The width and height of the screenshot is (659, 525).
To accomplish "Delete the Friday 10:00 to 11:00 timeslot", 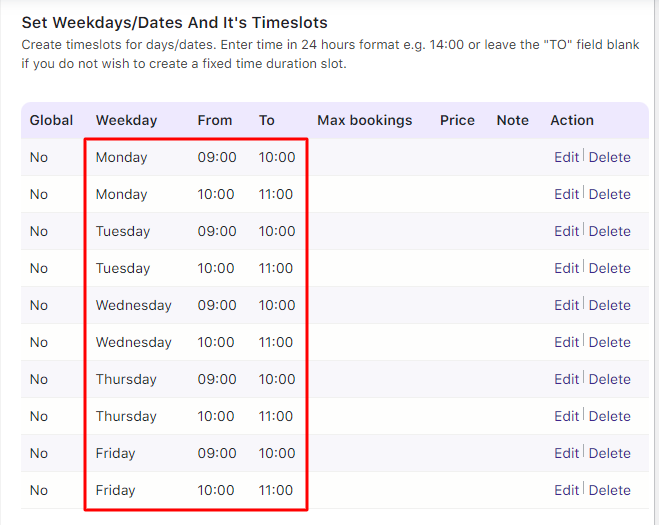I will pyautogui.click(x=609, y=490).
